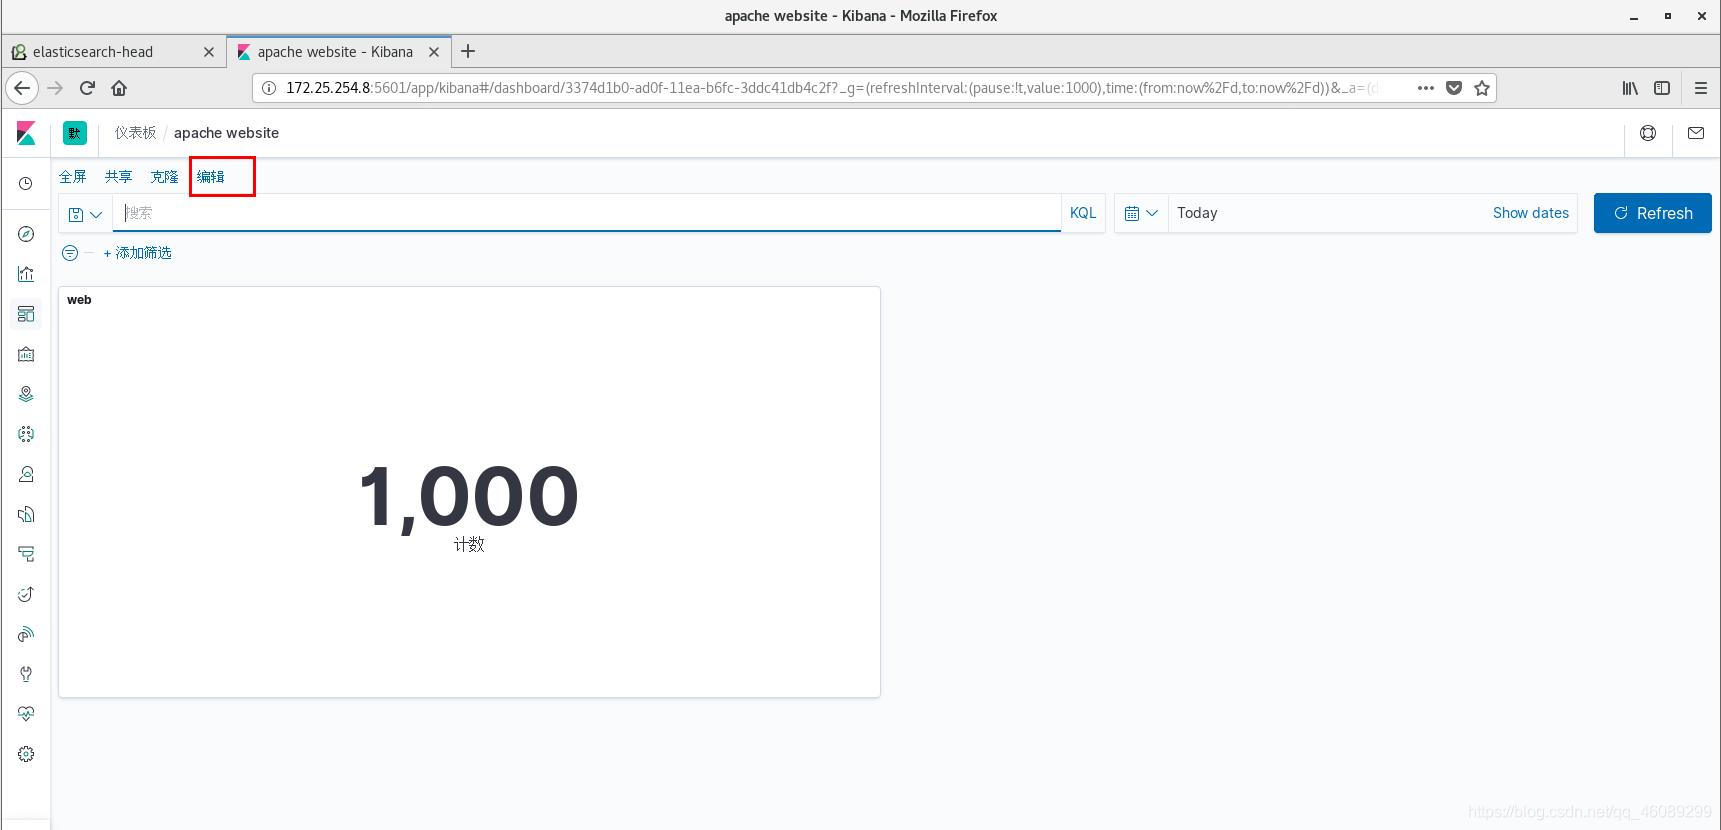The height and width of the screenshot is (830, 1721).
Task: Open Machine Learning icon in sidebar
Action: tap(26, 434)
